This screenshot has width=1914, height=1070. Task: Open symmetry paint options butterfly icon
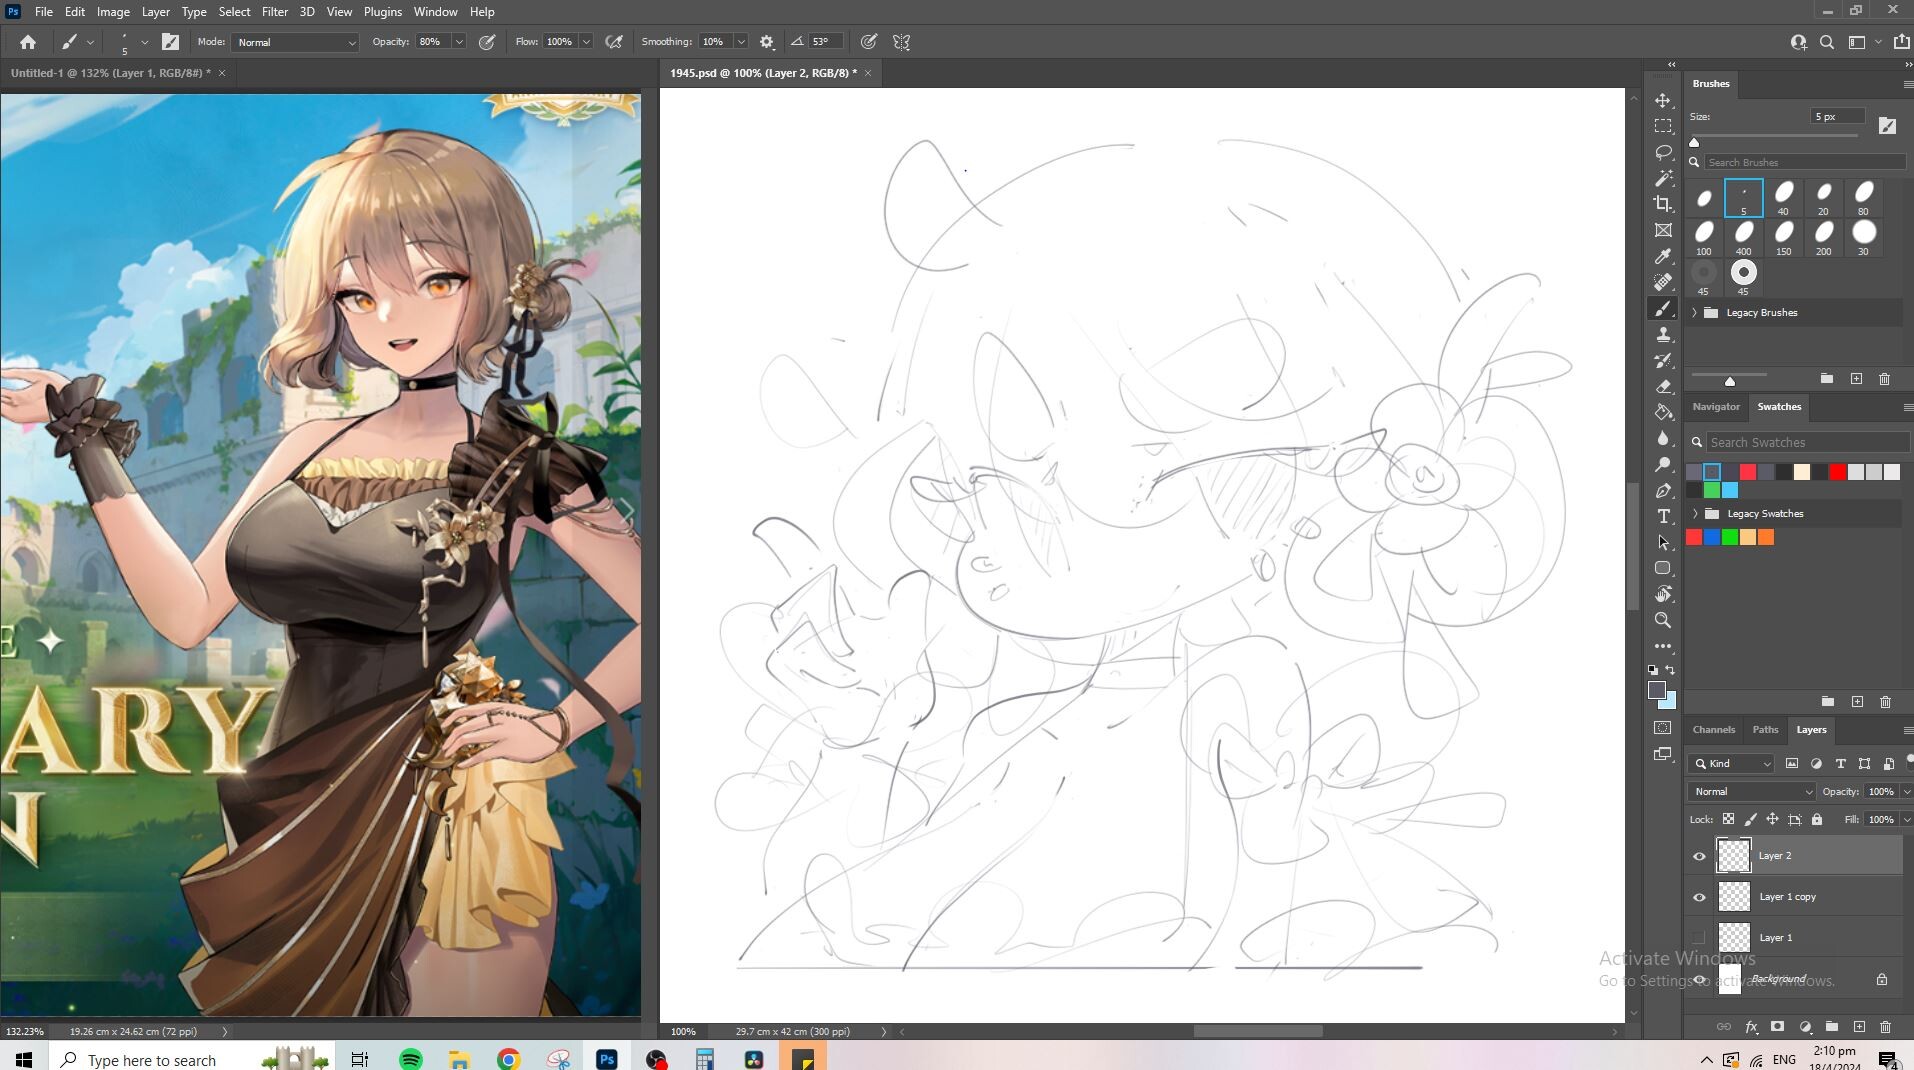[902, 42]
